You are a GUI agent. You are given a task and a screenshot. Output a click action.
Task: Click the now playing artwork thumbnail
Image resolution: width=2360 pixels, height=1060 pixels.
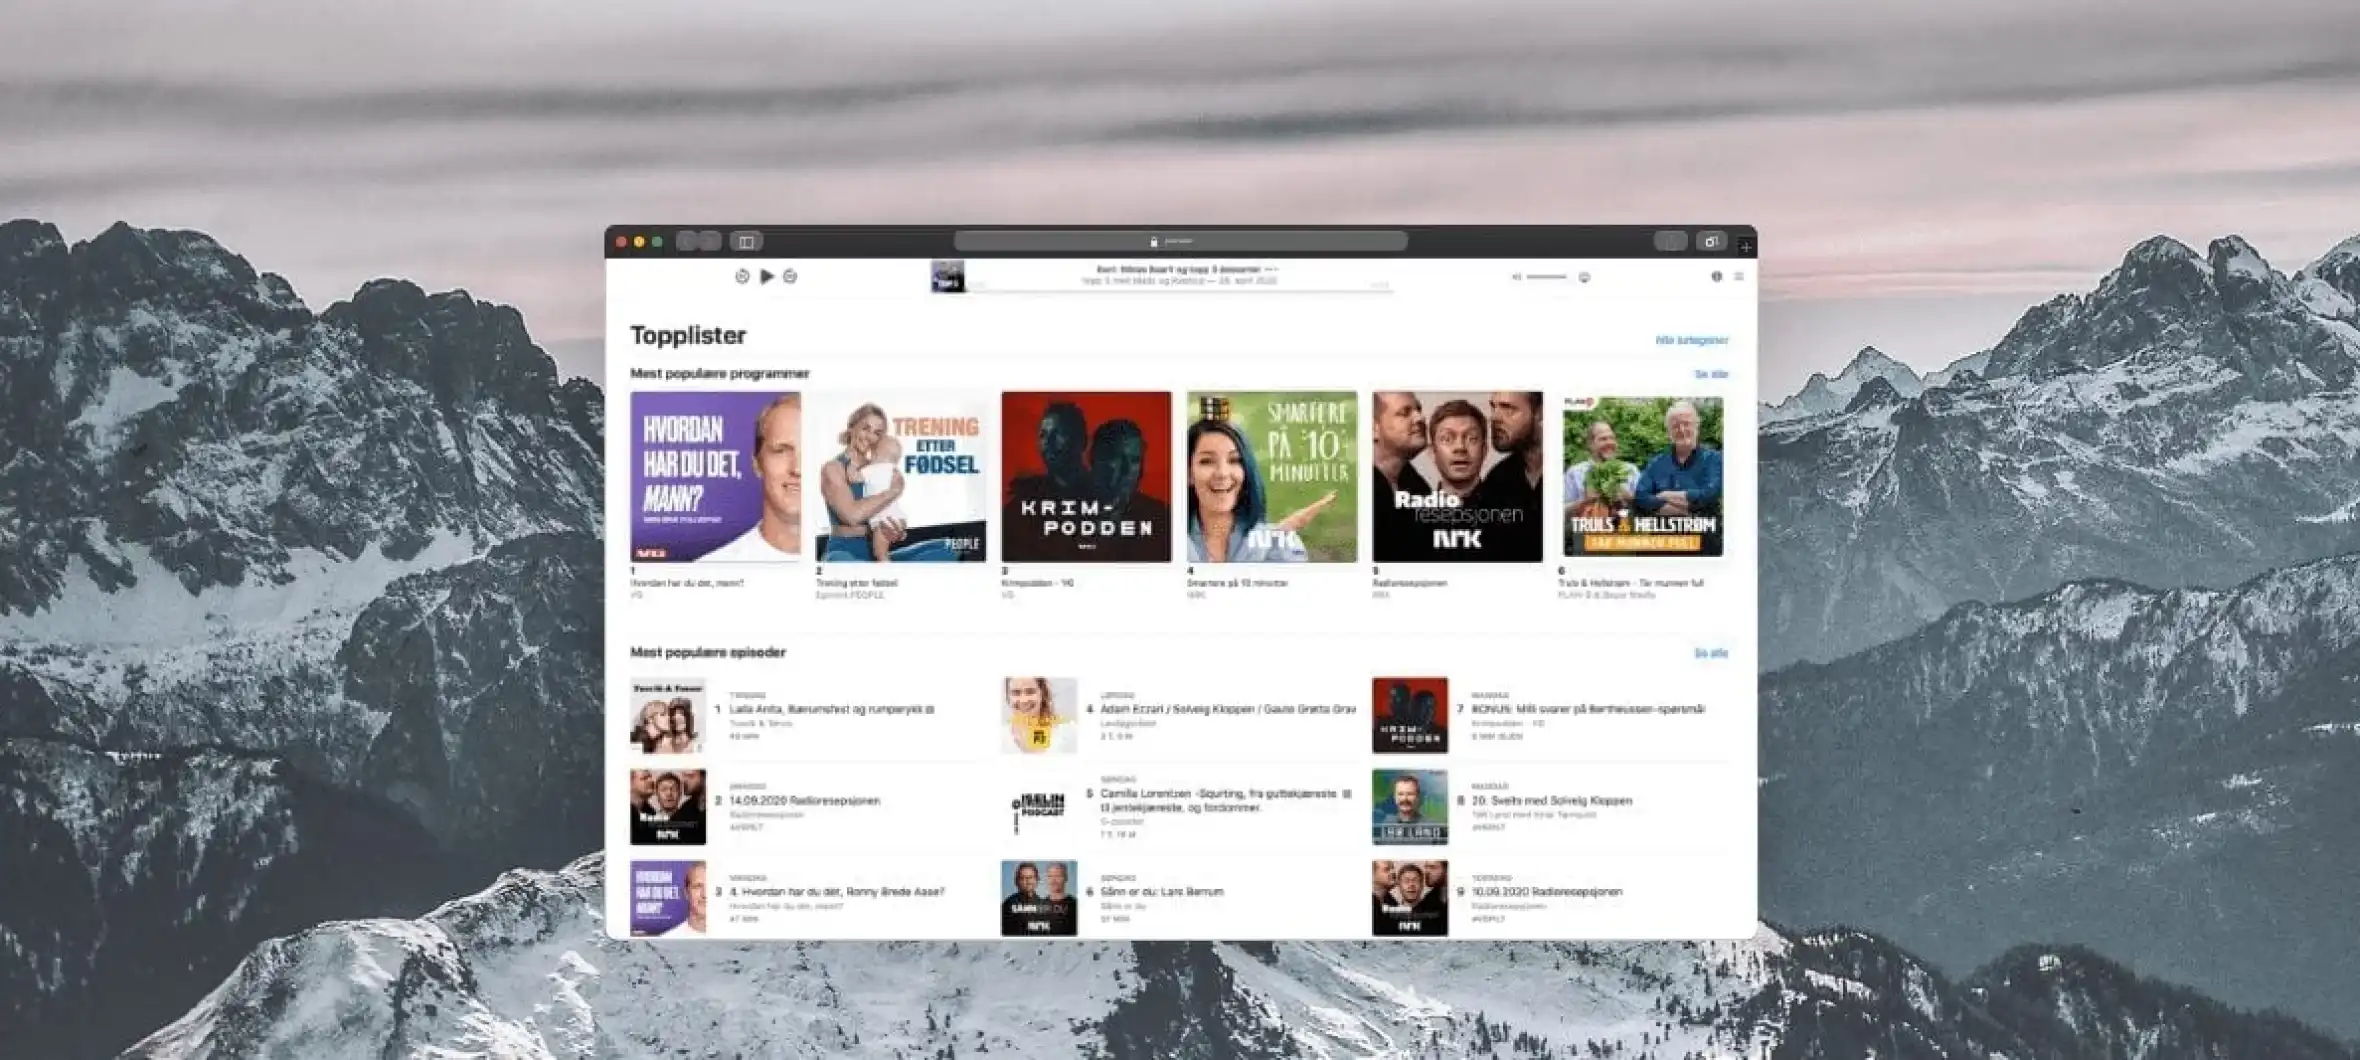(947, 276)
